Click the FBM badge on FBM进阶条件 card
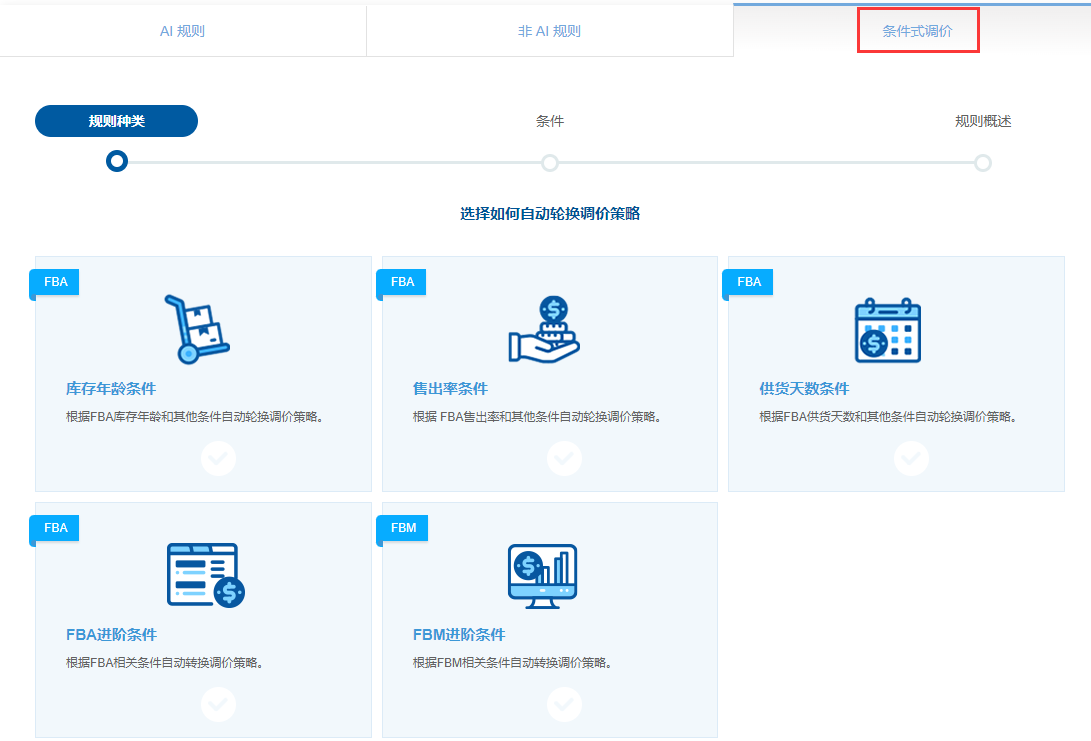1091x741 pixels. (403, 528)
